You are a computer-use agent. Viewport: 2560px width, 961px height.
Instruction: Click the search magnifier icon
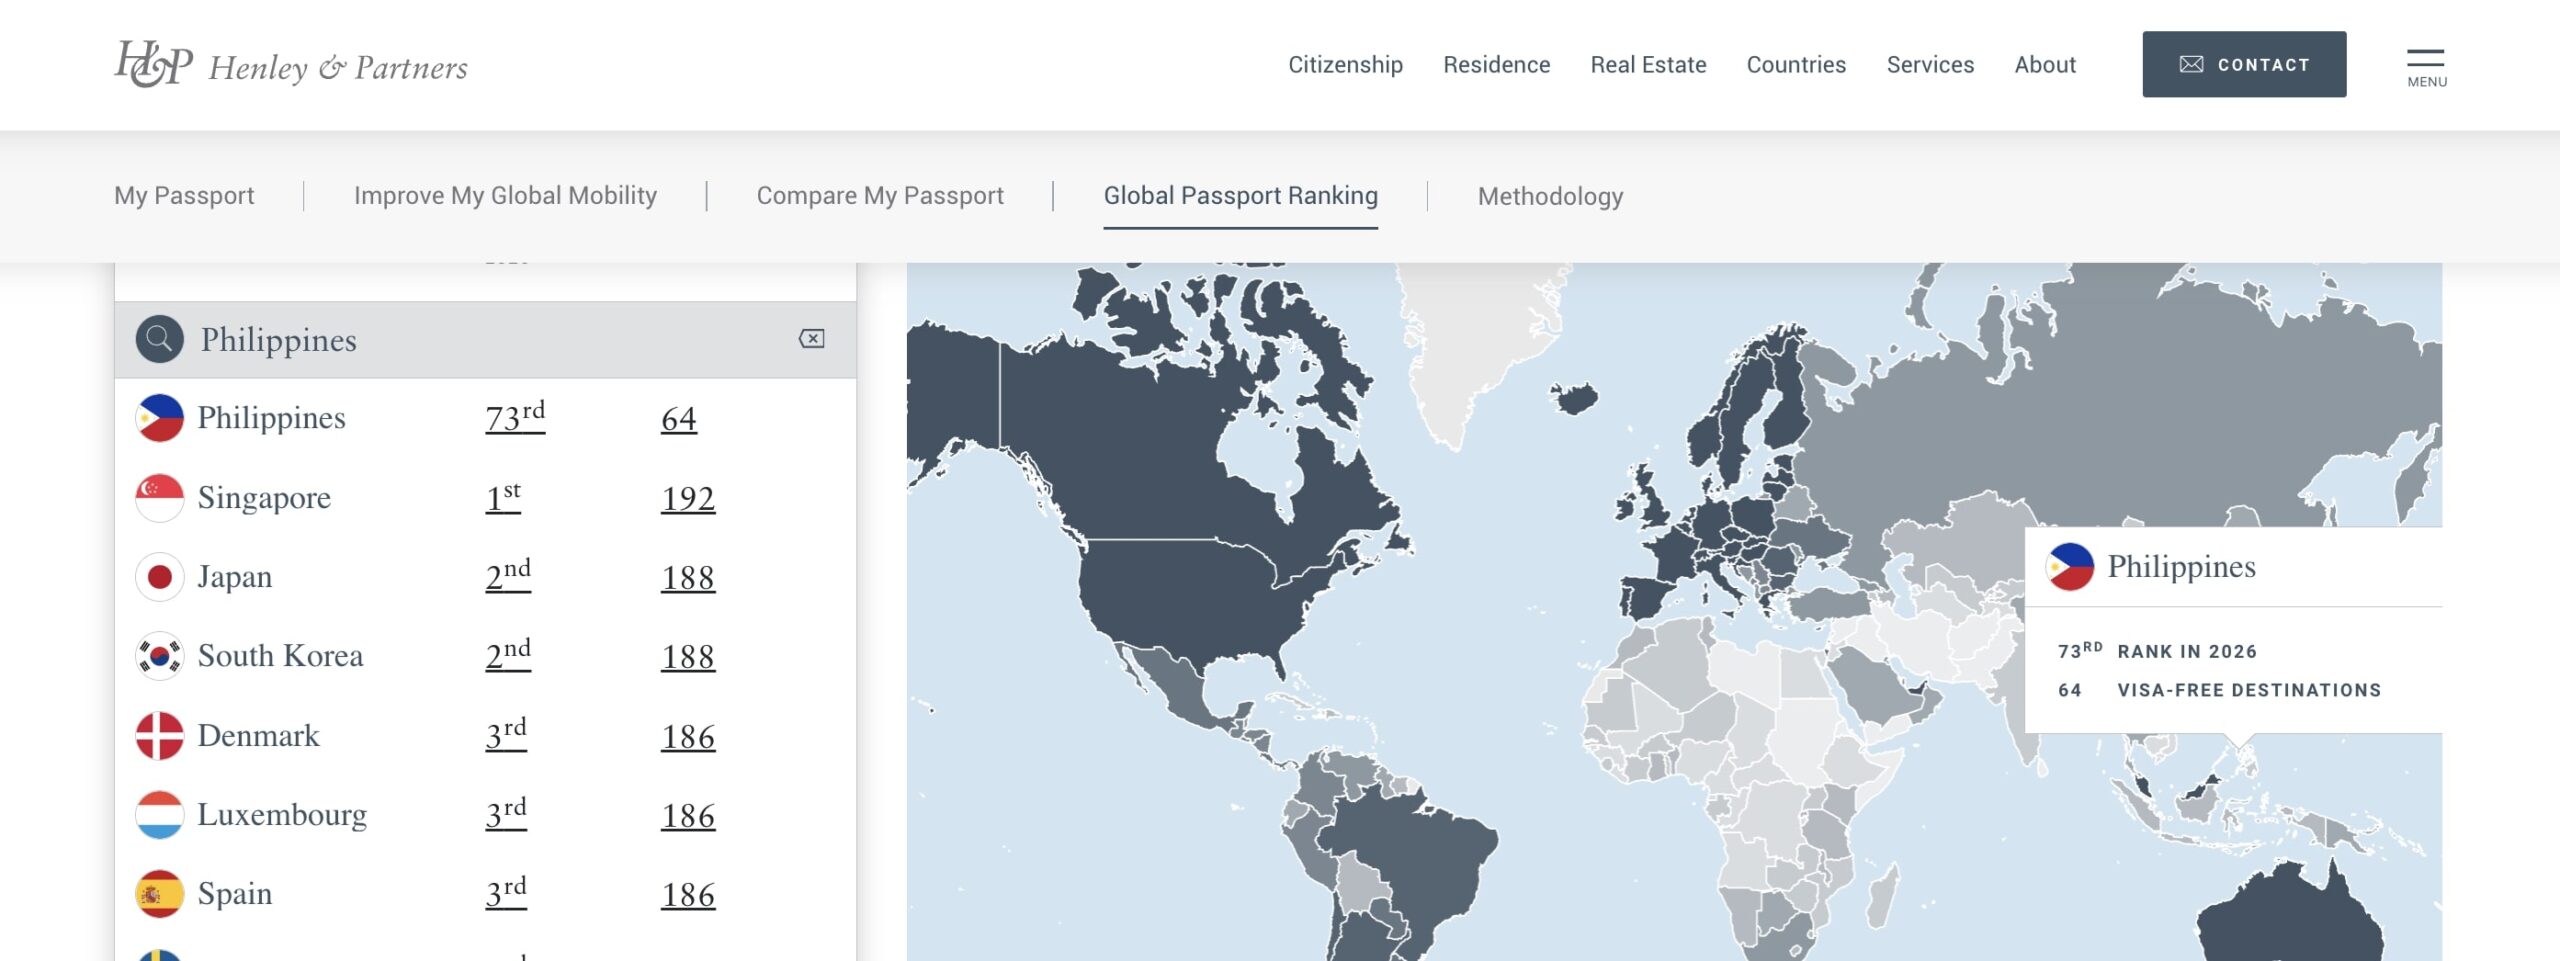click(x=160, y=340)
